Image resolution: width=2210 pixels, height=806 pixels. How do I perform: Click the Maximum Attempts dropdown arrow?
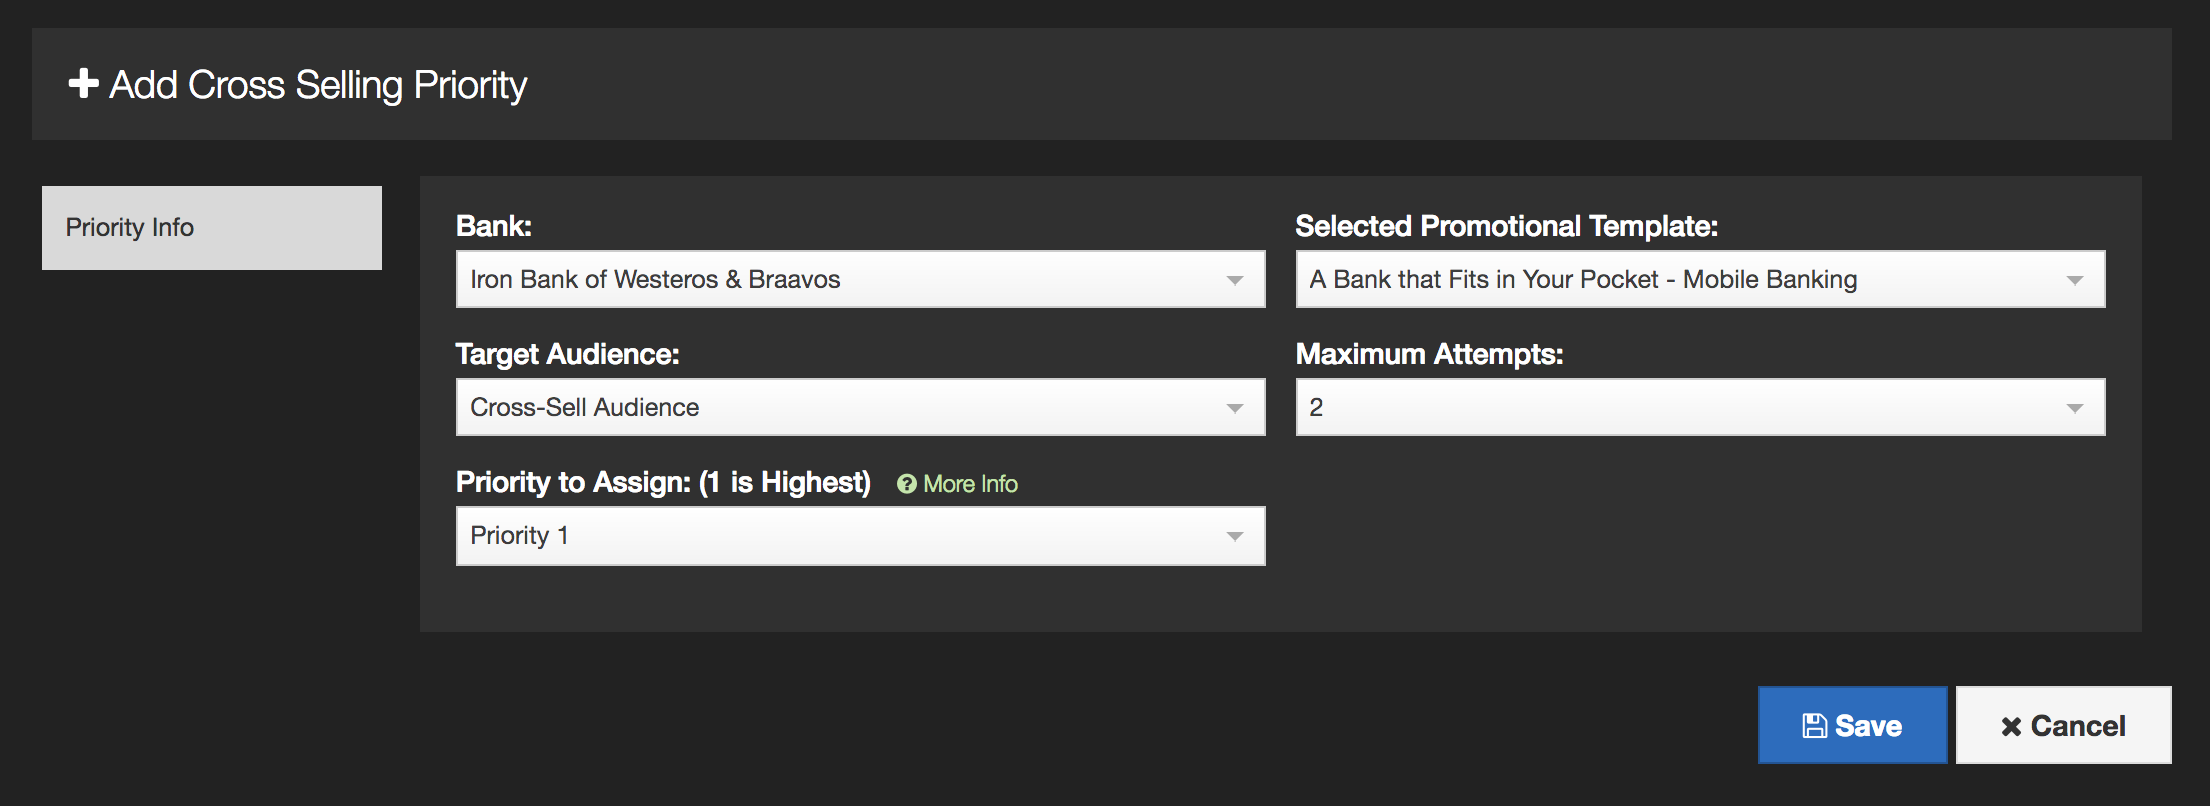tap(2075, 409)
